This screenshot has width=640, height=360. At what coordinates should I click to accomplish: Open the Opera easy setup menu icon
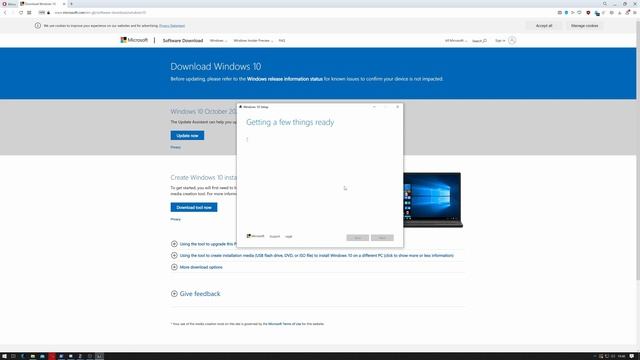pyautogui.click(x=634, y=13)
